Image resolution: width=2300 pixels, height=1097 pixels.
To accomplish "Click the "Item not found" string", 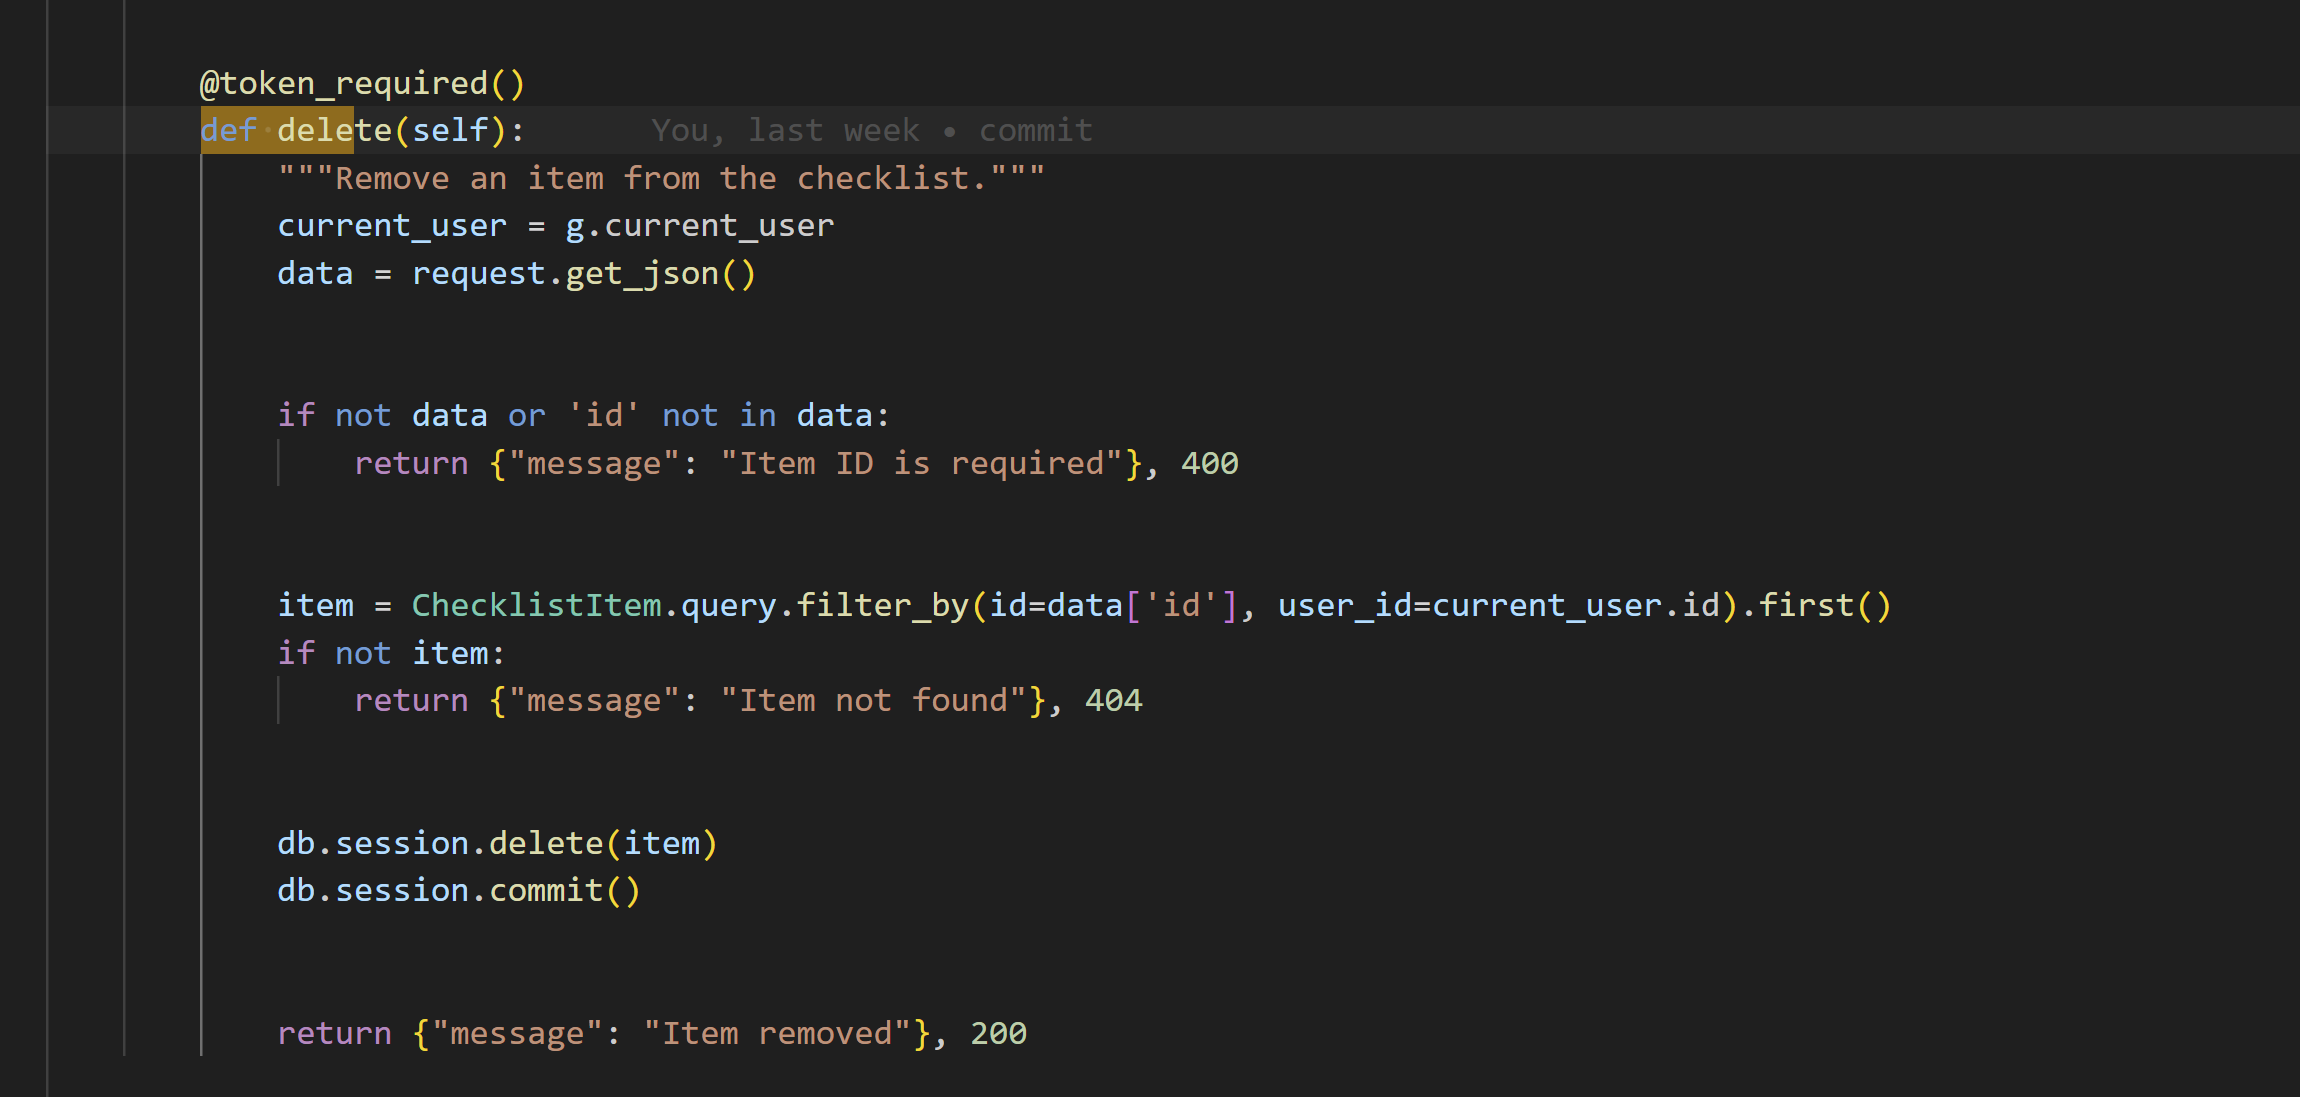I will (x=872, y=700).
